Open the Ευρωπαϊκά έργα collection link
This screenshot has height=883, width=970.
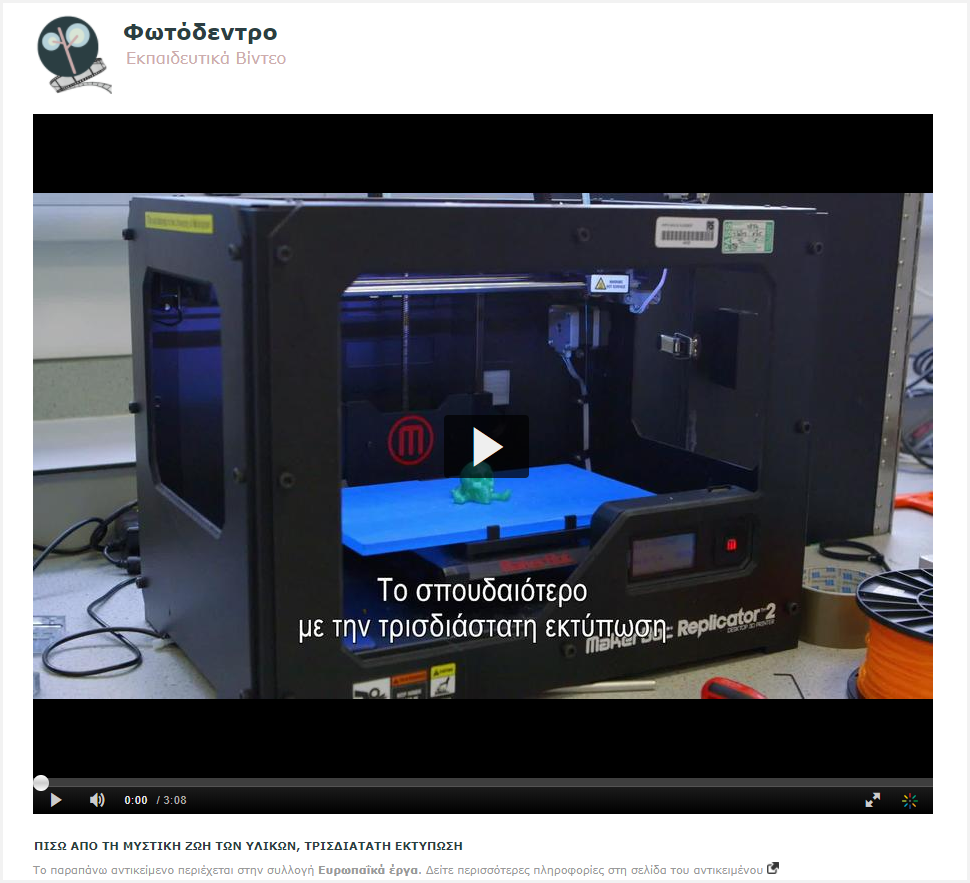click(369, 870)
